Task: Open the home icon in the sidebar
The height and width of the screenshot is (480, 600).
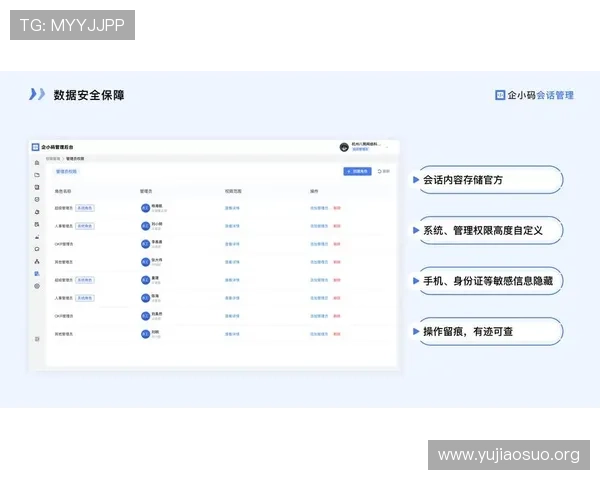Action: [x=37, y=163]
